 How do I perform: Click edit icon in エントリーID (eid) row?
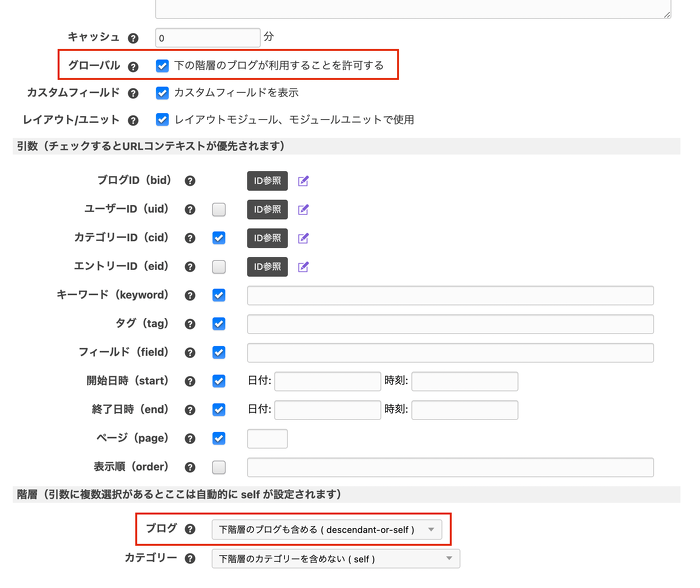pos(303,267)
